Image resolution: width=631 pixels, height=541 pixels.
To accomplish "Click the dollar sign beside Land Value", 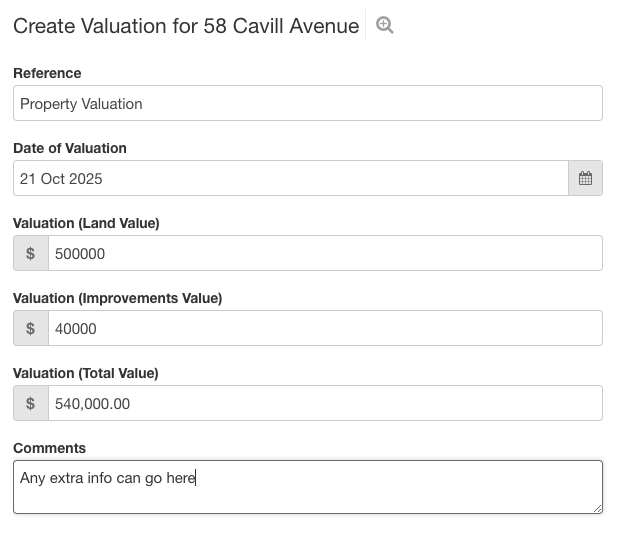I will tap(31, 254).
